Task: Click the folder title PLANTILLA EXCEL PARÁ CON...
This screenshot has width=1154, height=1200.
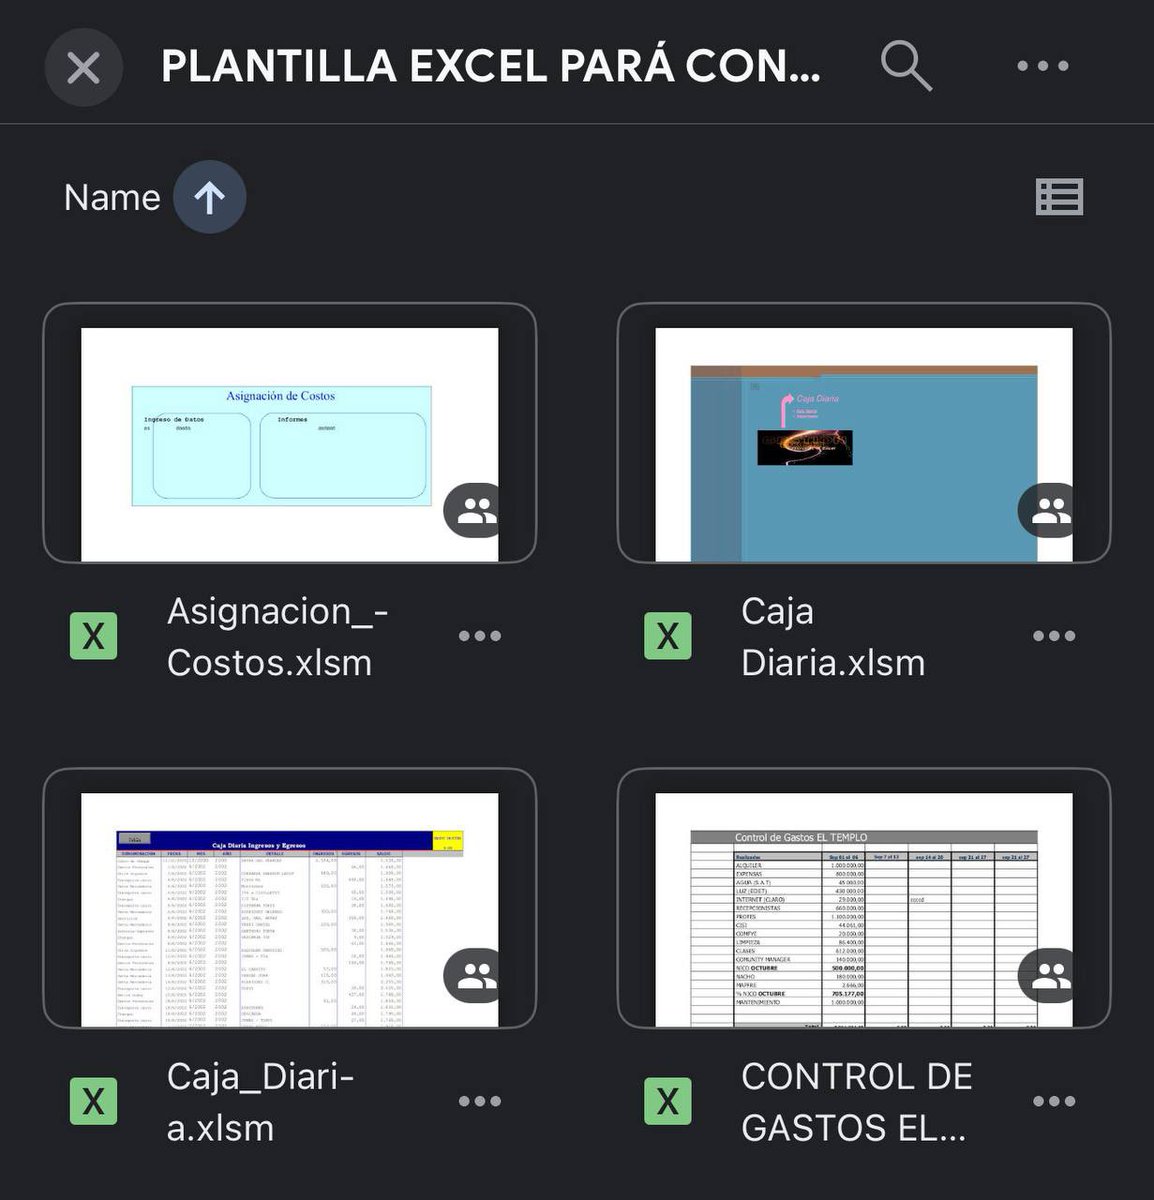Action: pos(491,66)
